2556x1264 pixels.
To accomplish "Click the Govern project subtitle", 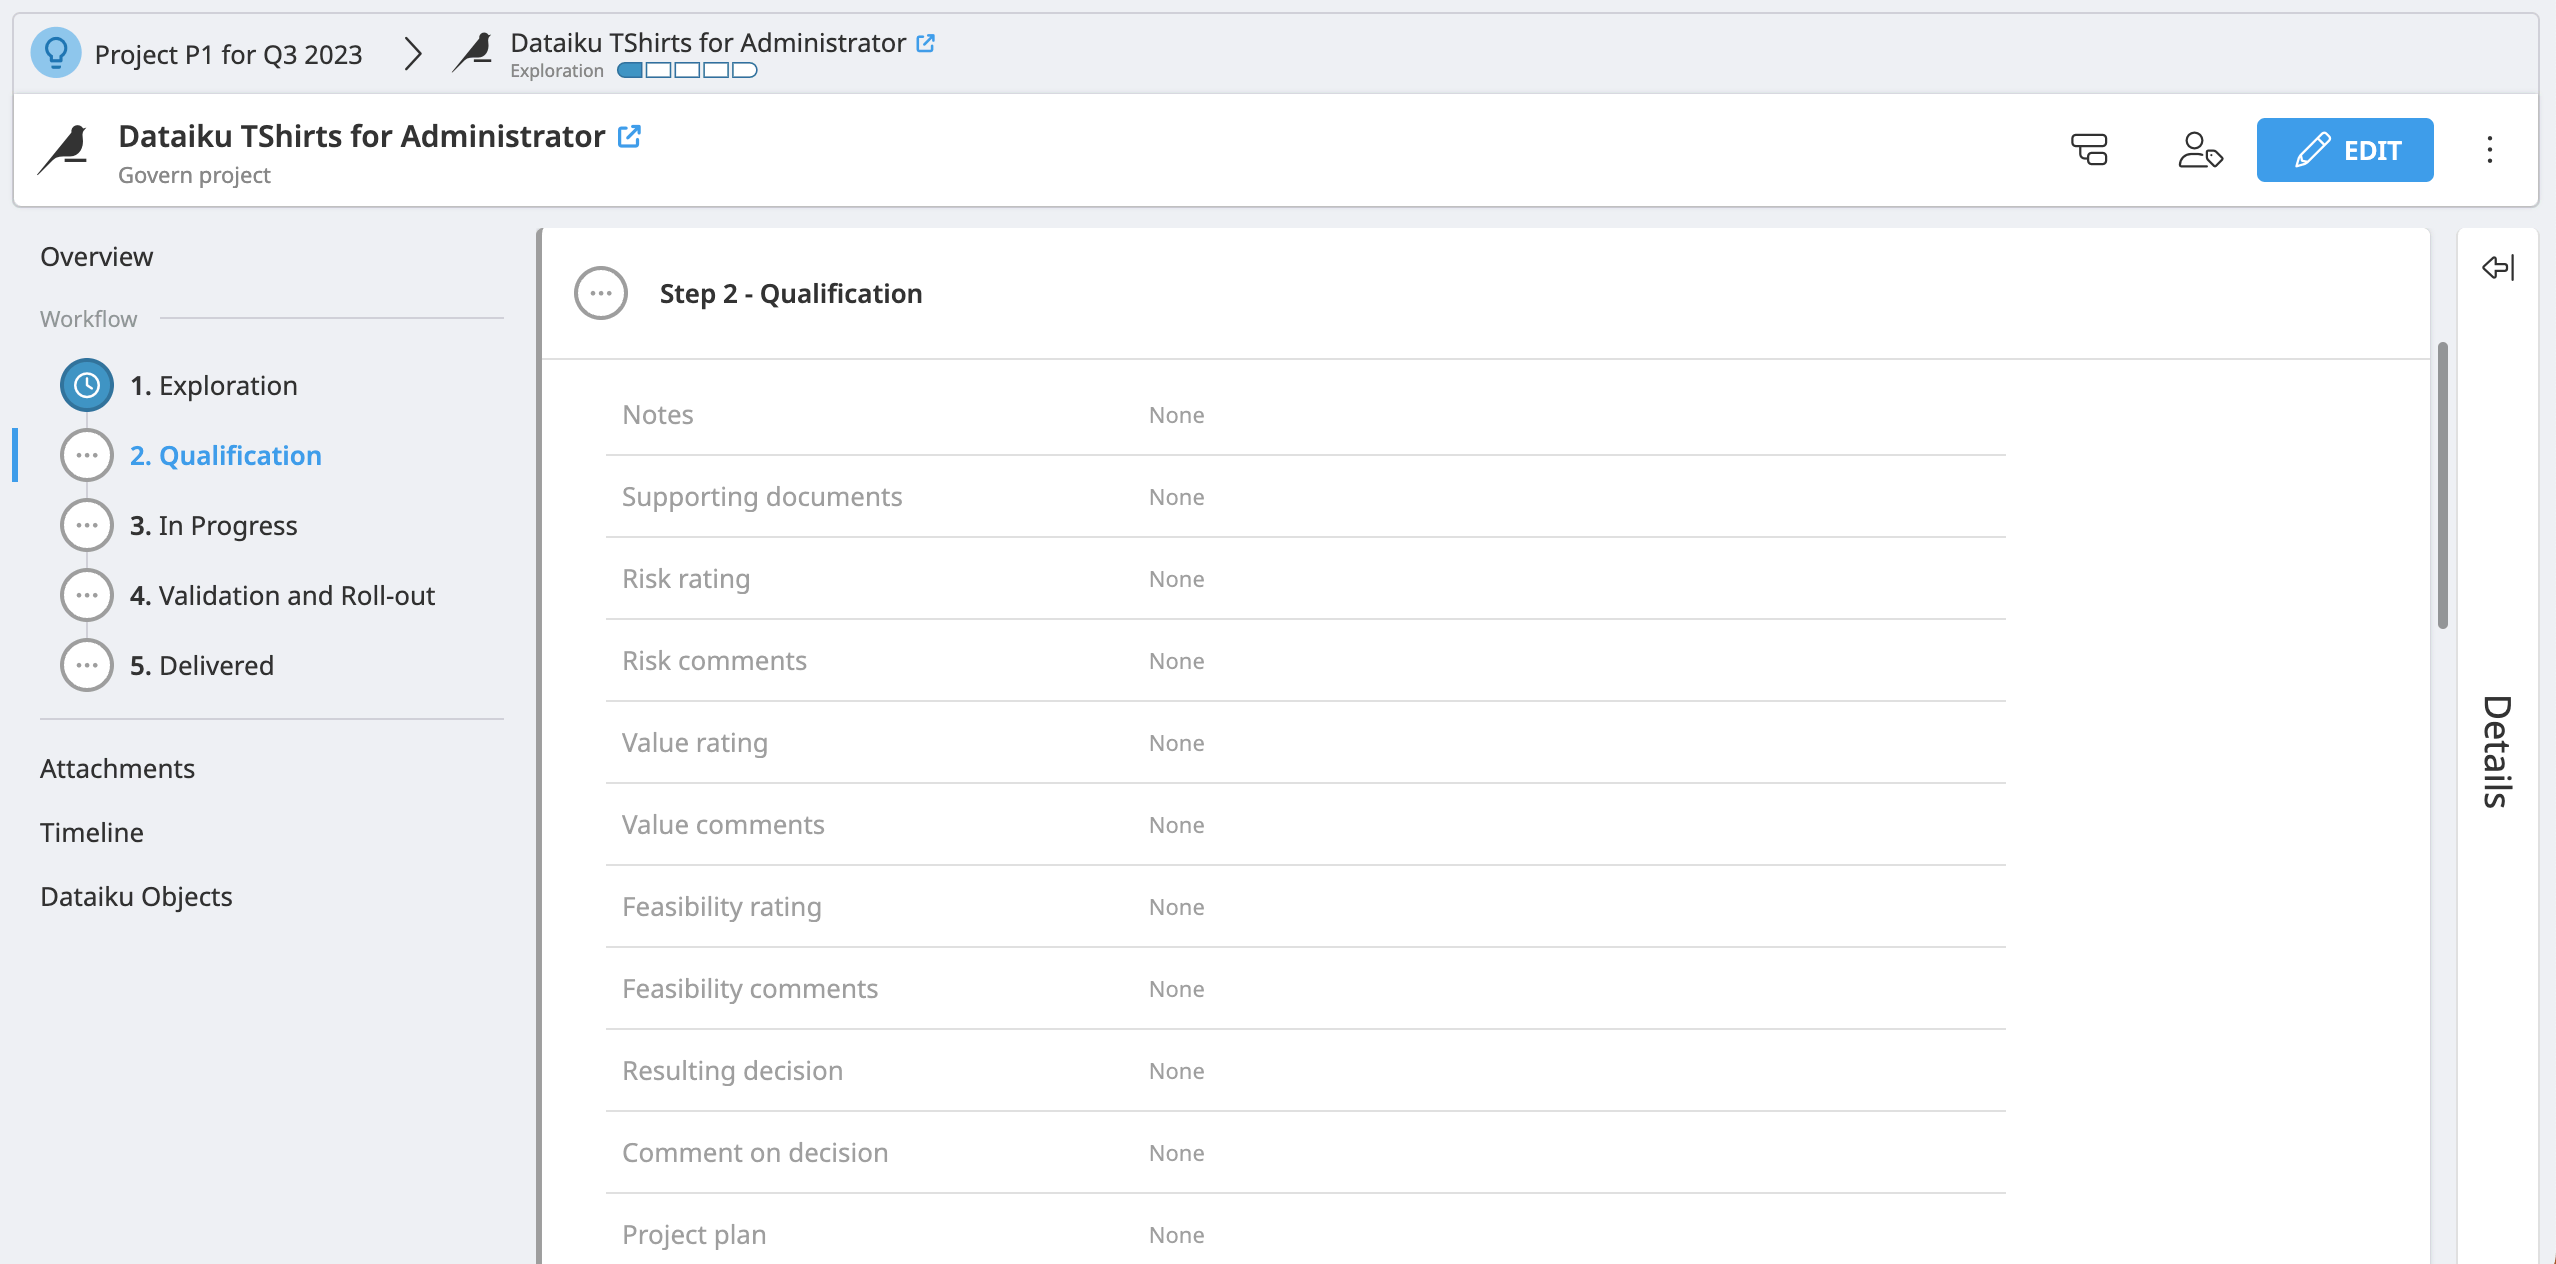I will click(x=194, y=175).
